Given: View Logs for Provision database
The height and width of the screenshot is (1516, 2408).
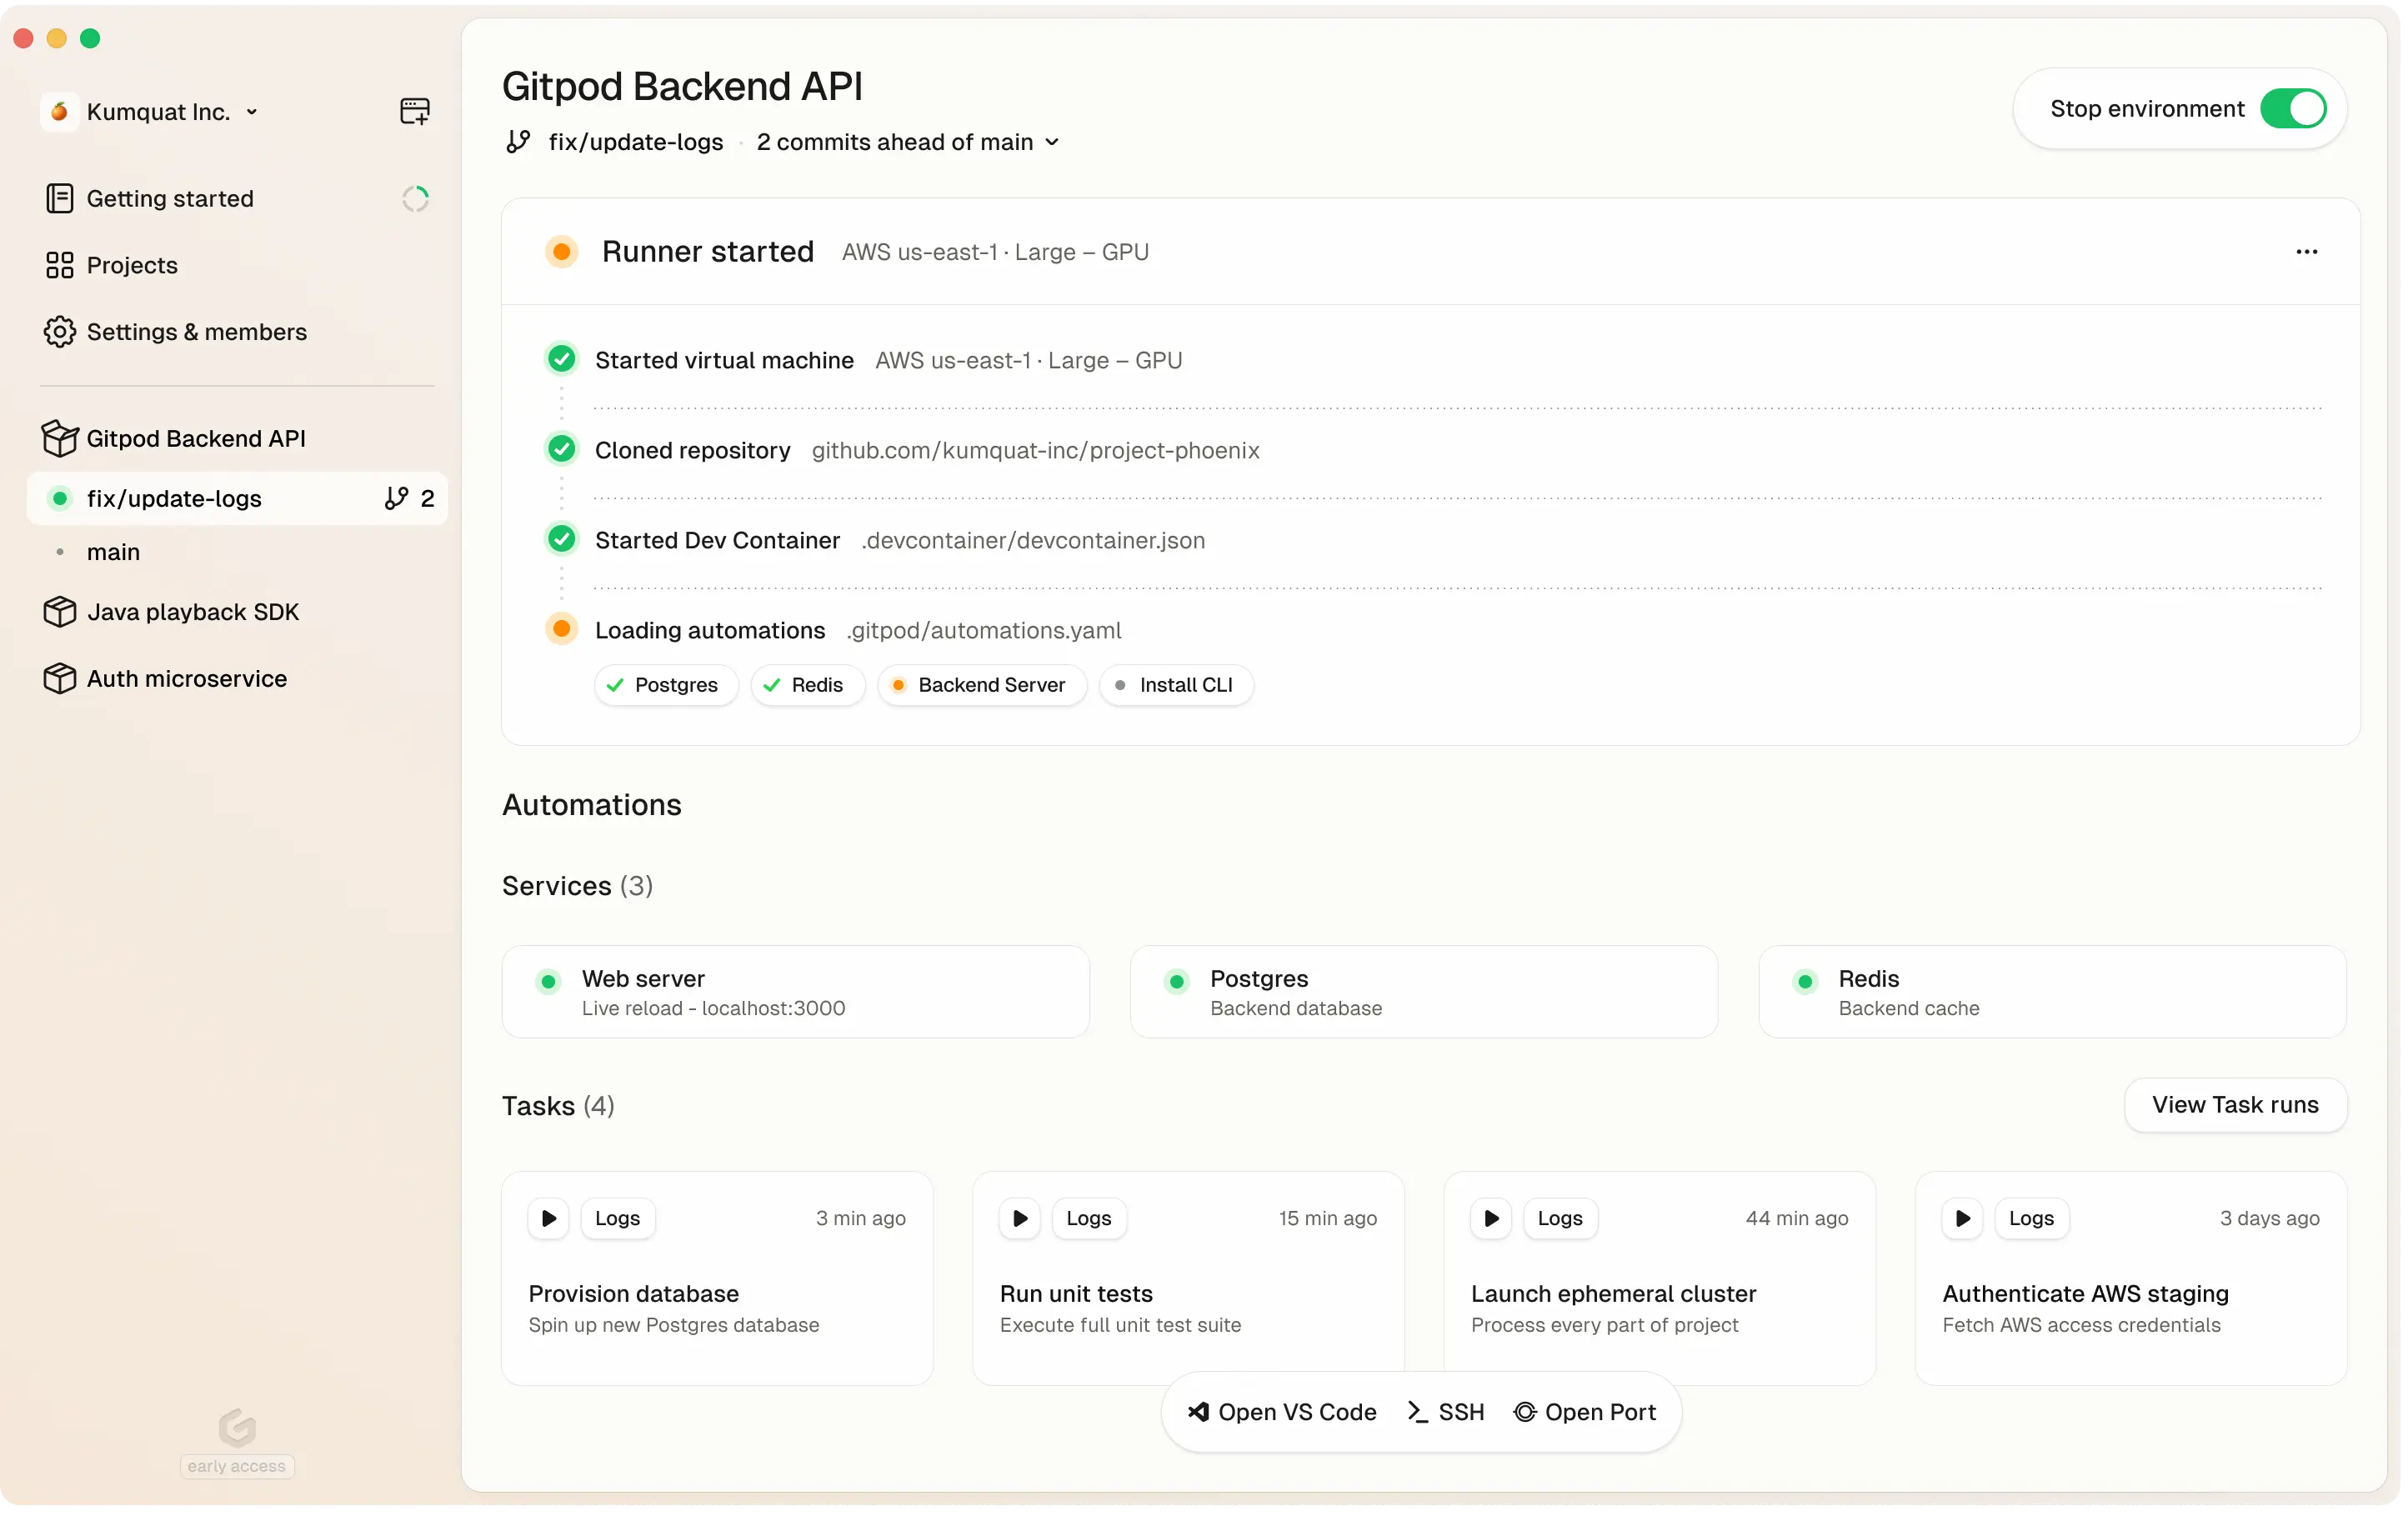Looking at the screenshot, I should pyautogui.click(x=617, y=1219).
